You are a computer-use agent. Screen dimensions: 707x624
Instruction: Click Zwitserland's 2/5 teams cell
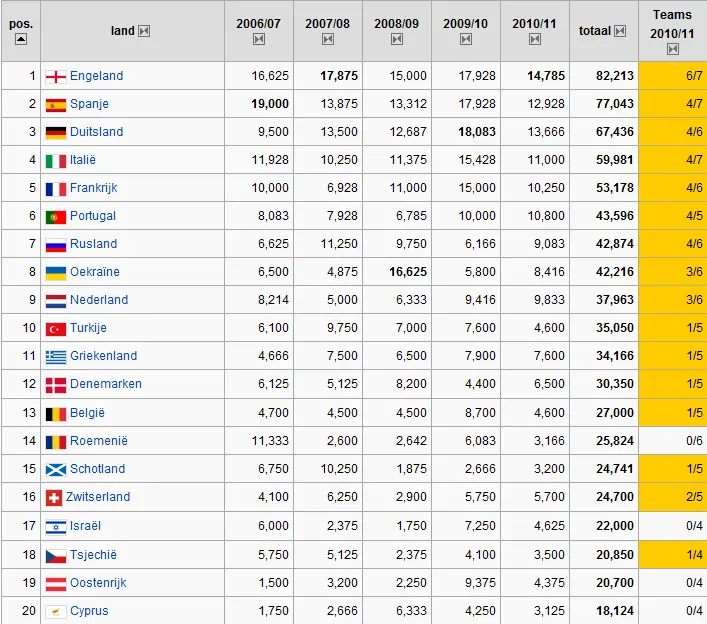pyautogui.click(x=673, y=496)
